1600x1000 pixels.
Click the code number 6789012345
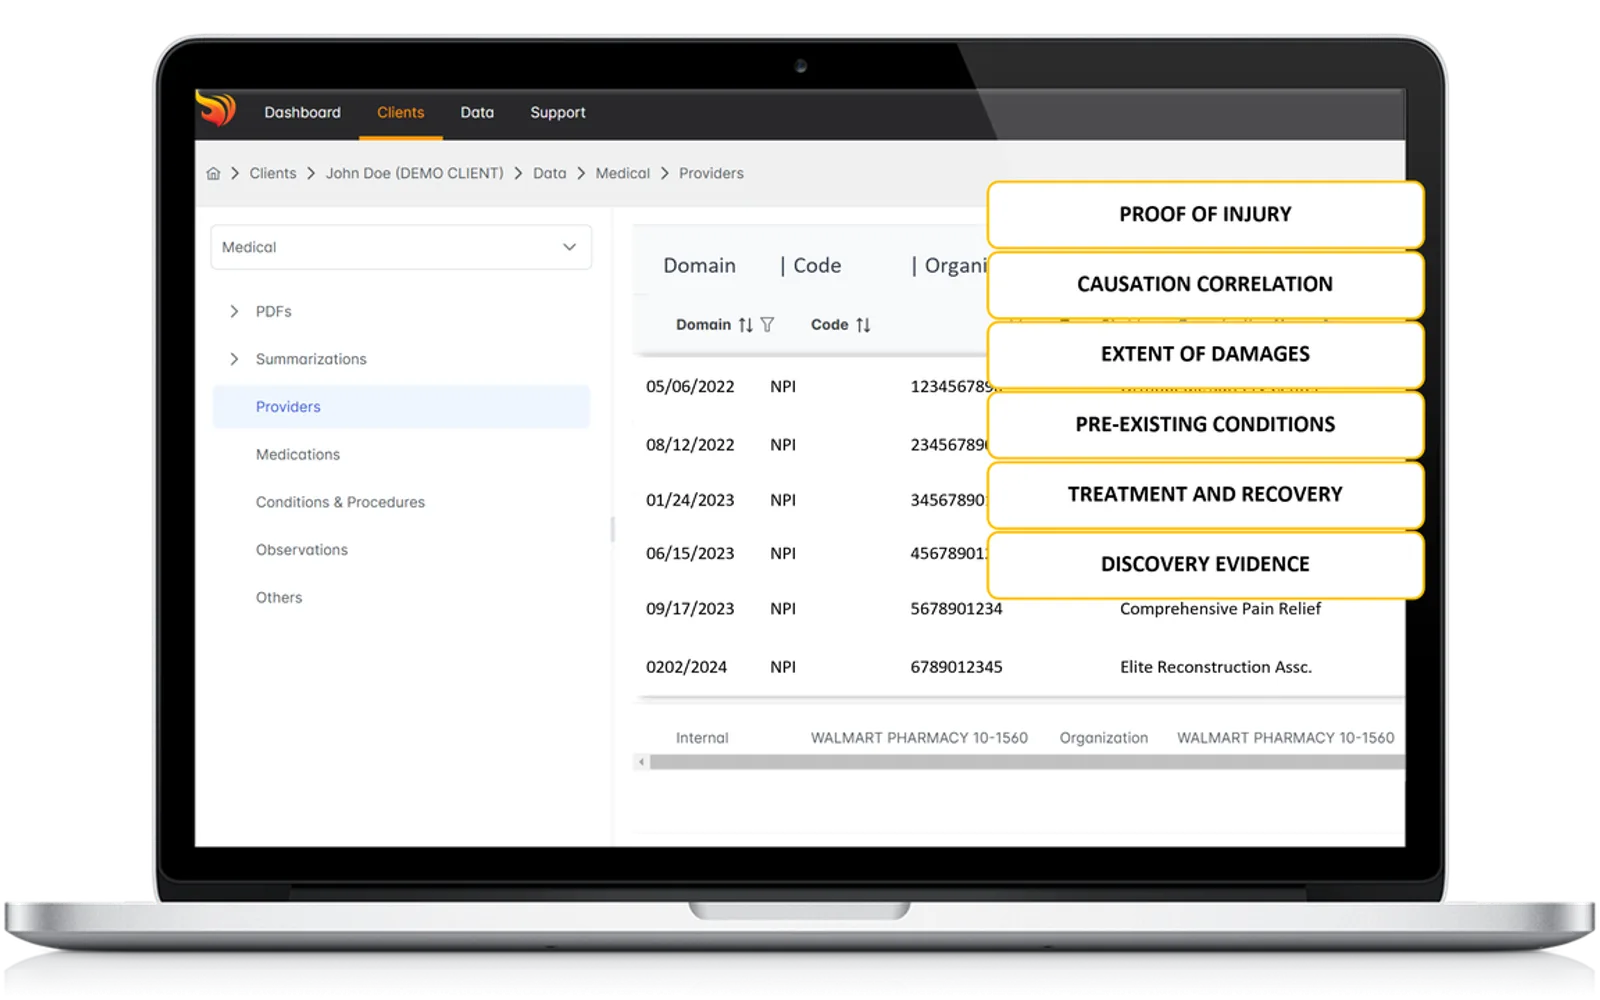[956, 667]
